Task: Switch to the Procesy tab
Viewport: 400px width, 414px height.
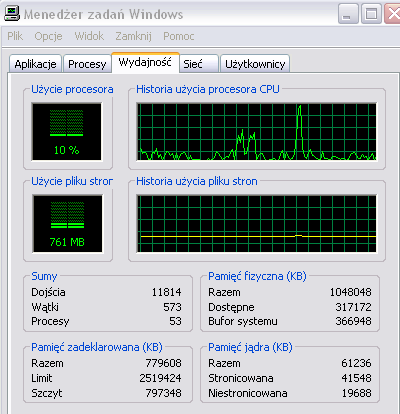Action: tap(87, 64)
